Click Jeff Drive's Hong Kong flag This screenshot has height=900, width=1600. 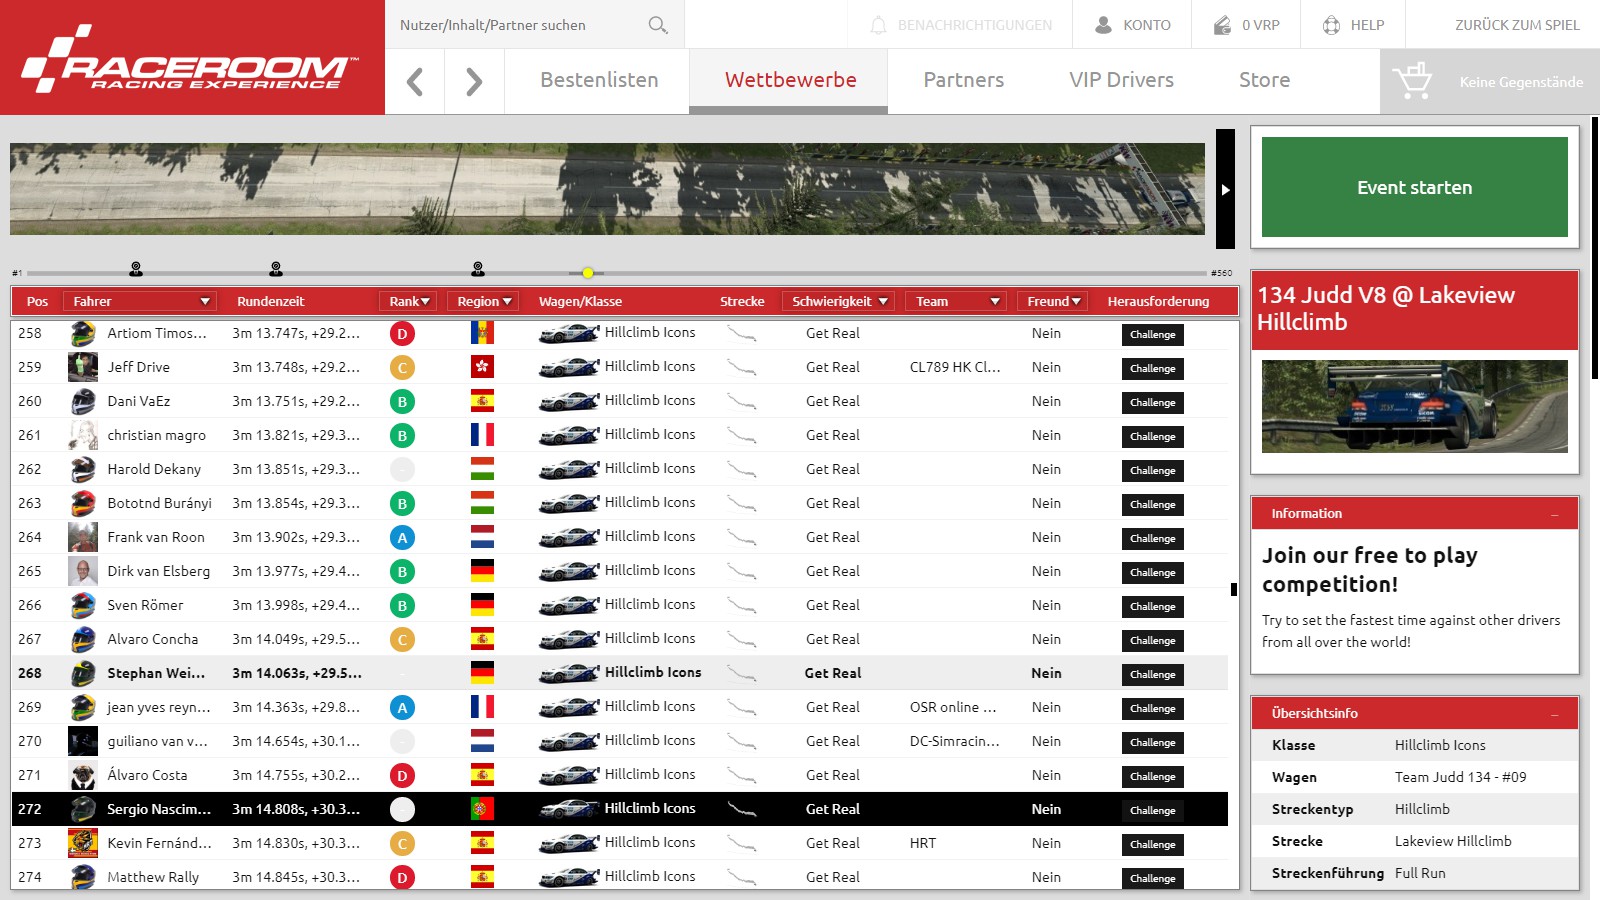482,367
